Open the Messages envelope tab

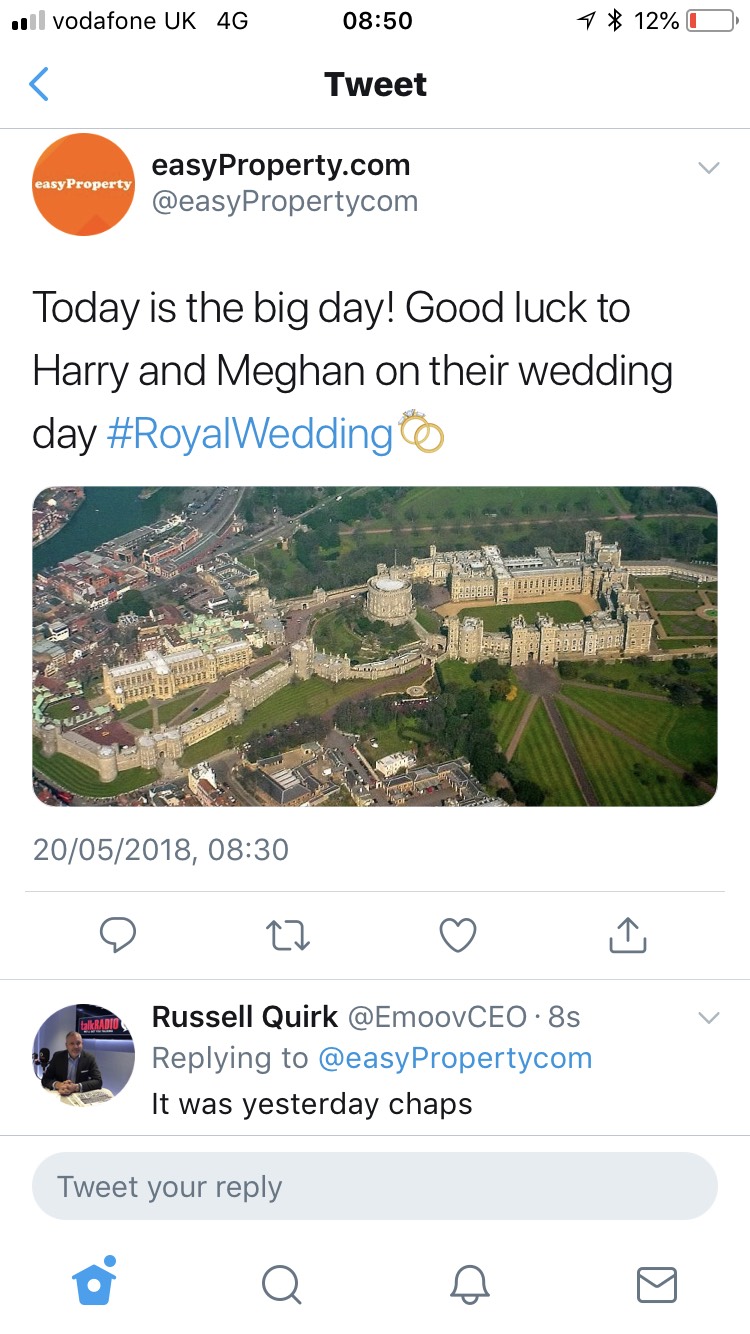point(656,1284)
